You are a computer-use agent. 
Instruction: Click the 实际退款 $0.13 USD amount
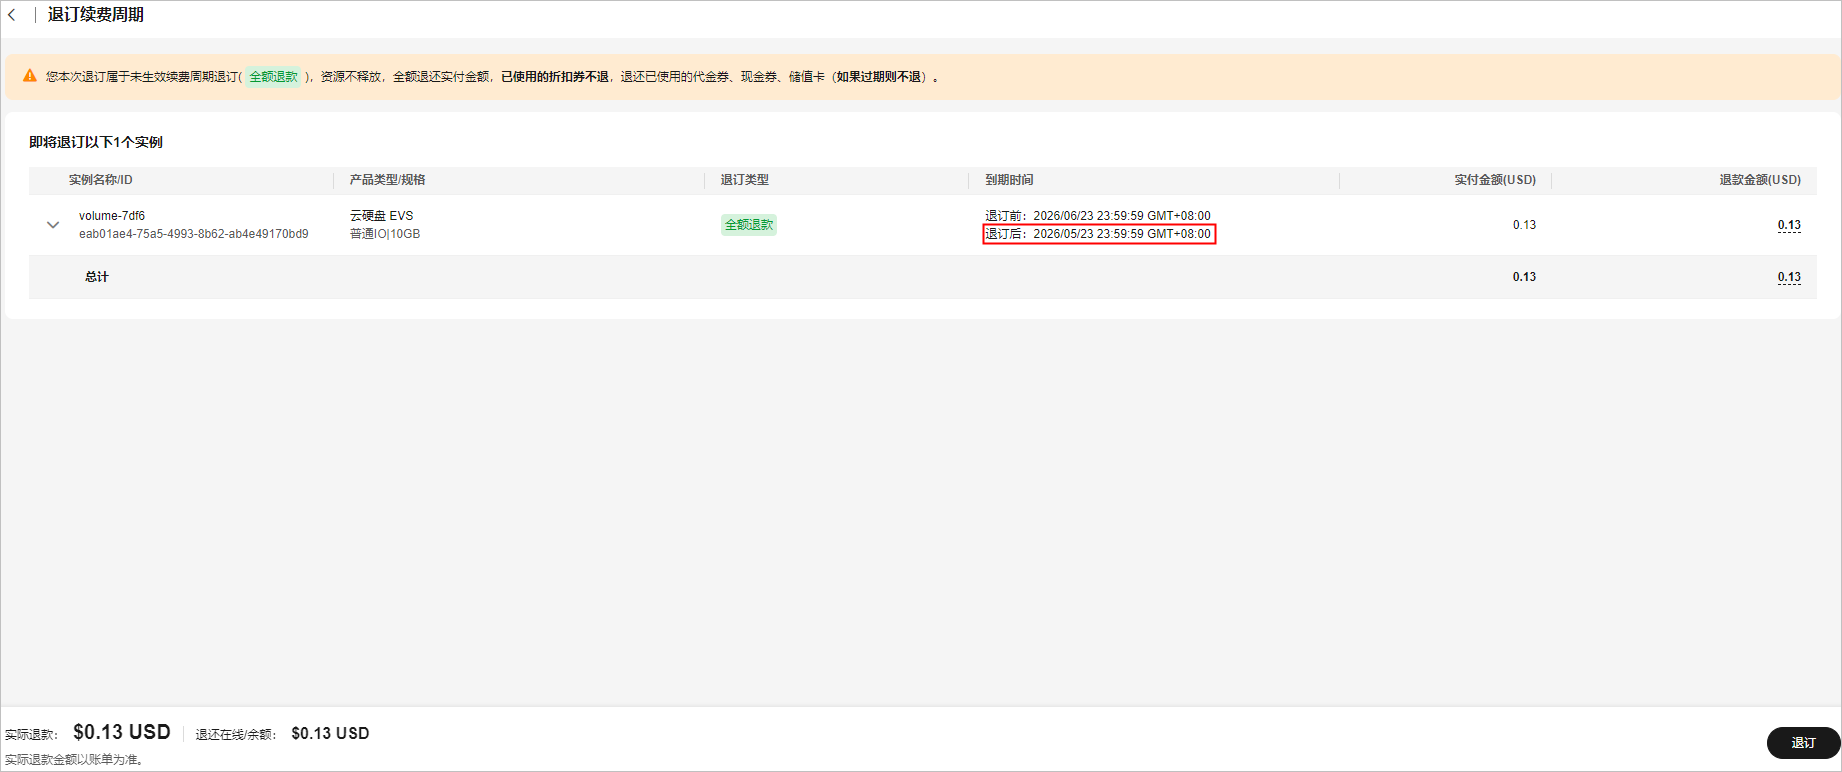point(122,732)
